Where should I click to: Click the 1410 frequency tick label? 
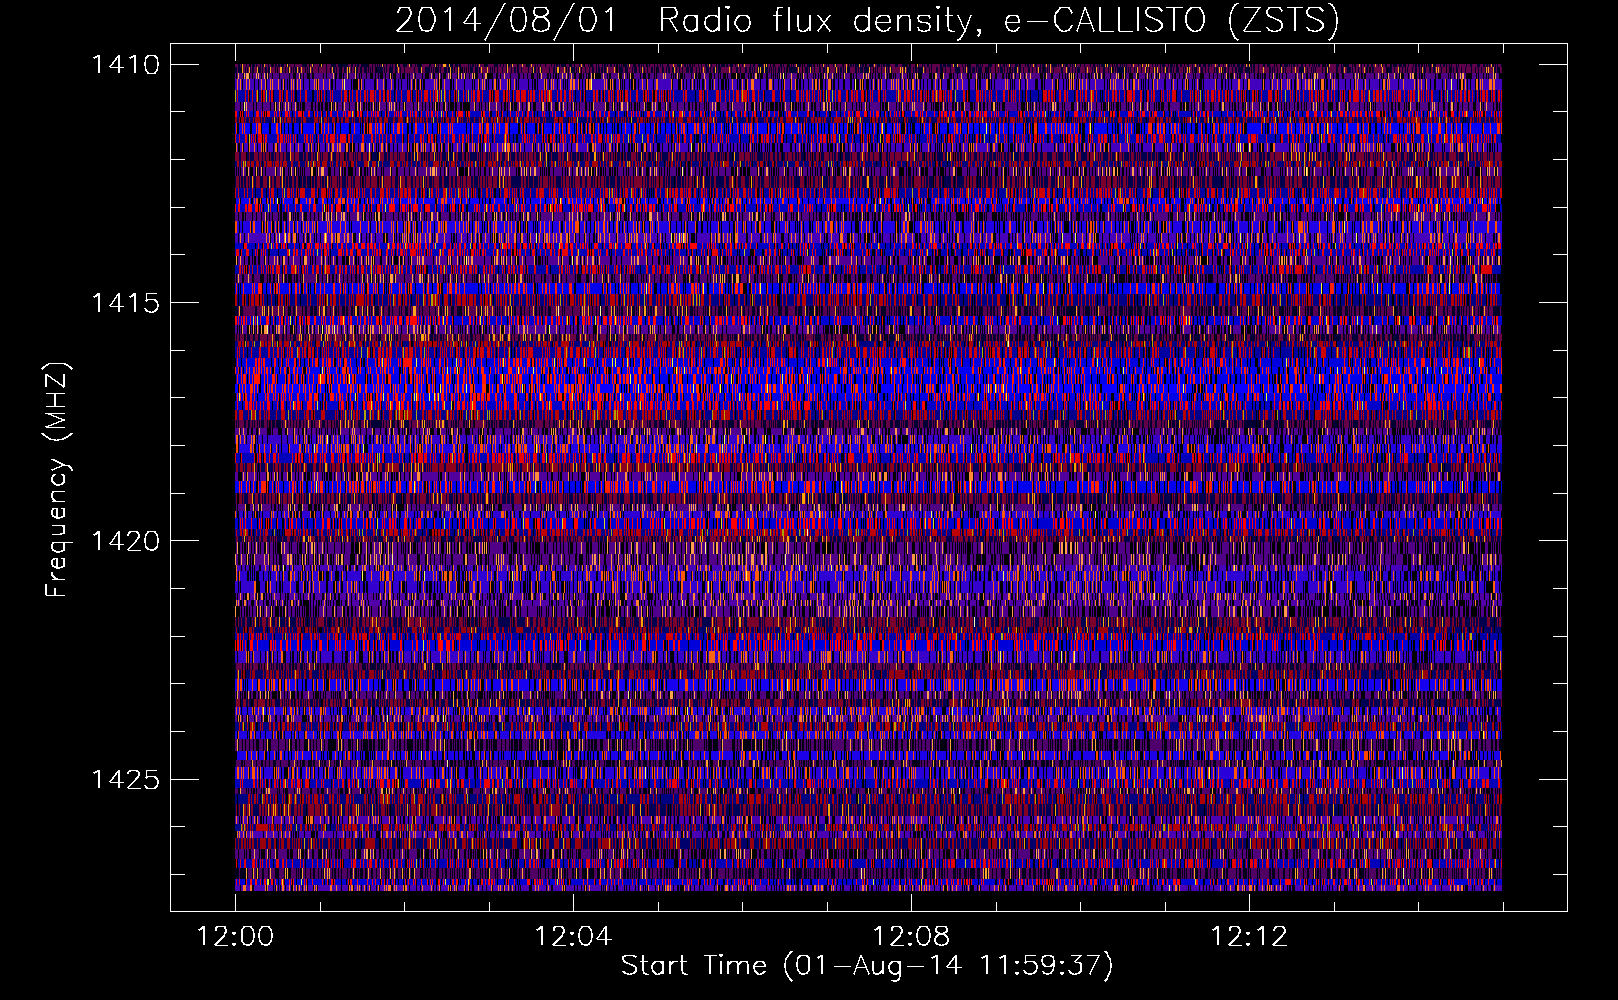[x=126, y=65]
